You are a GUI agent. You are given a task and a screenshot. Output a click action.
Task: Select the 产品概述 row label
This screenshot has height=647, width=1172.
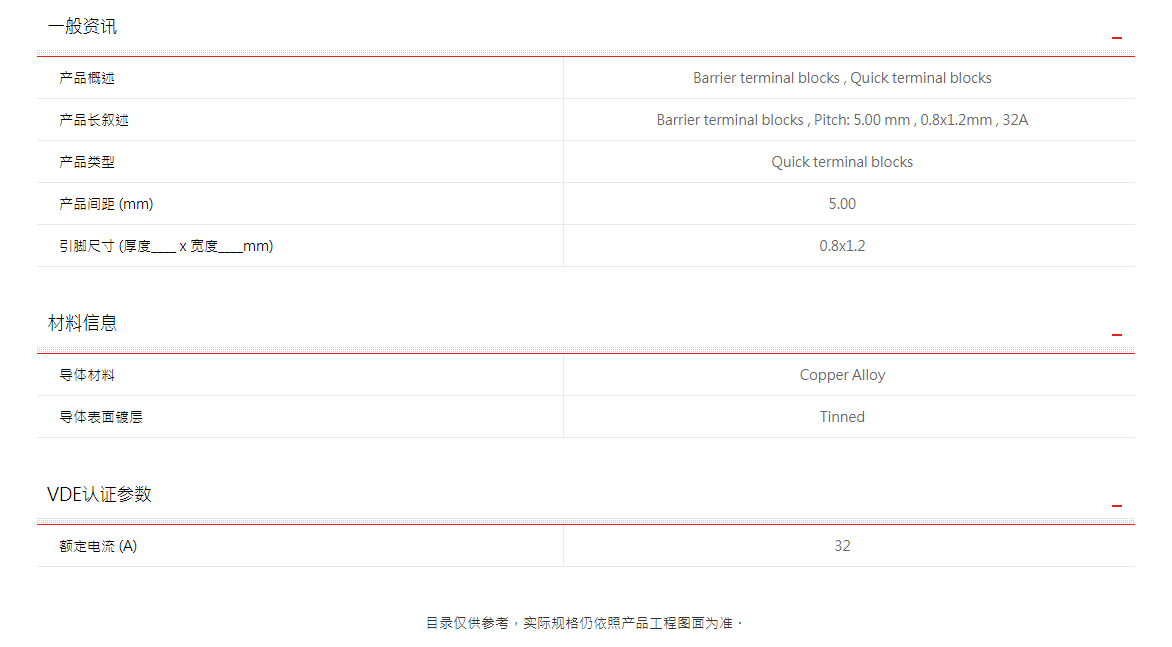click(87, 78)
